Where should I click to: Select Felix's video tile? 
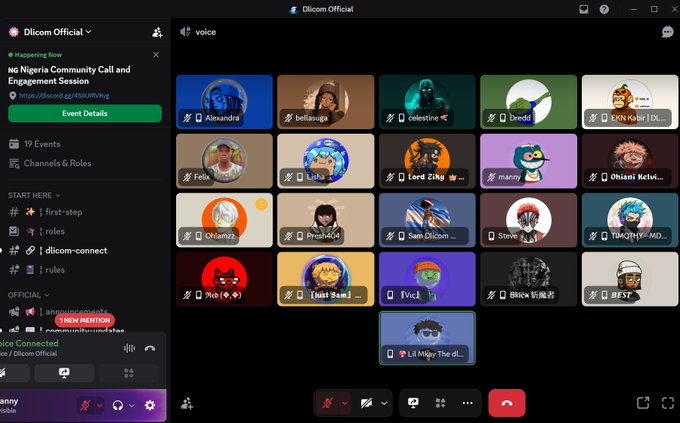[x=224, y=161]
